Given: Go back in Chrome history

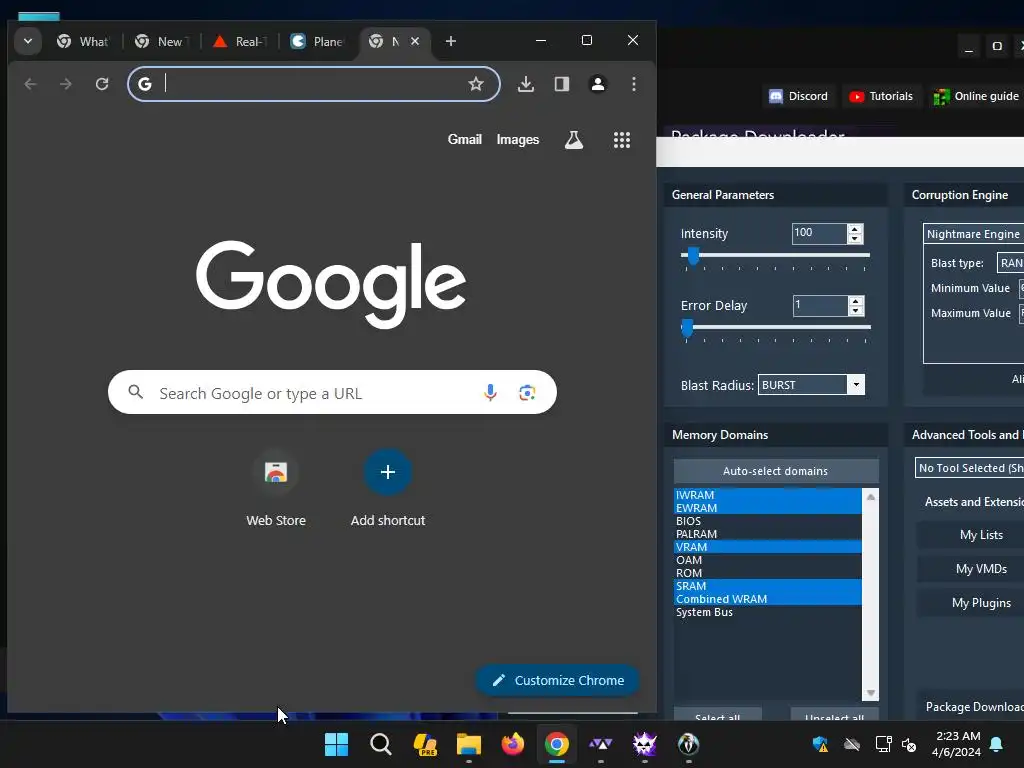Looking at the screenshot, I should [x=30, y=84].
